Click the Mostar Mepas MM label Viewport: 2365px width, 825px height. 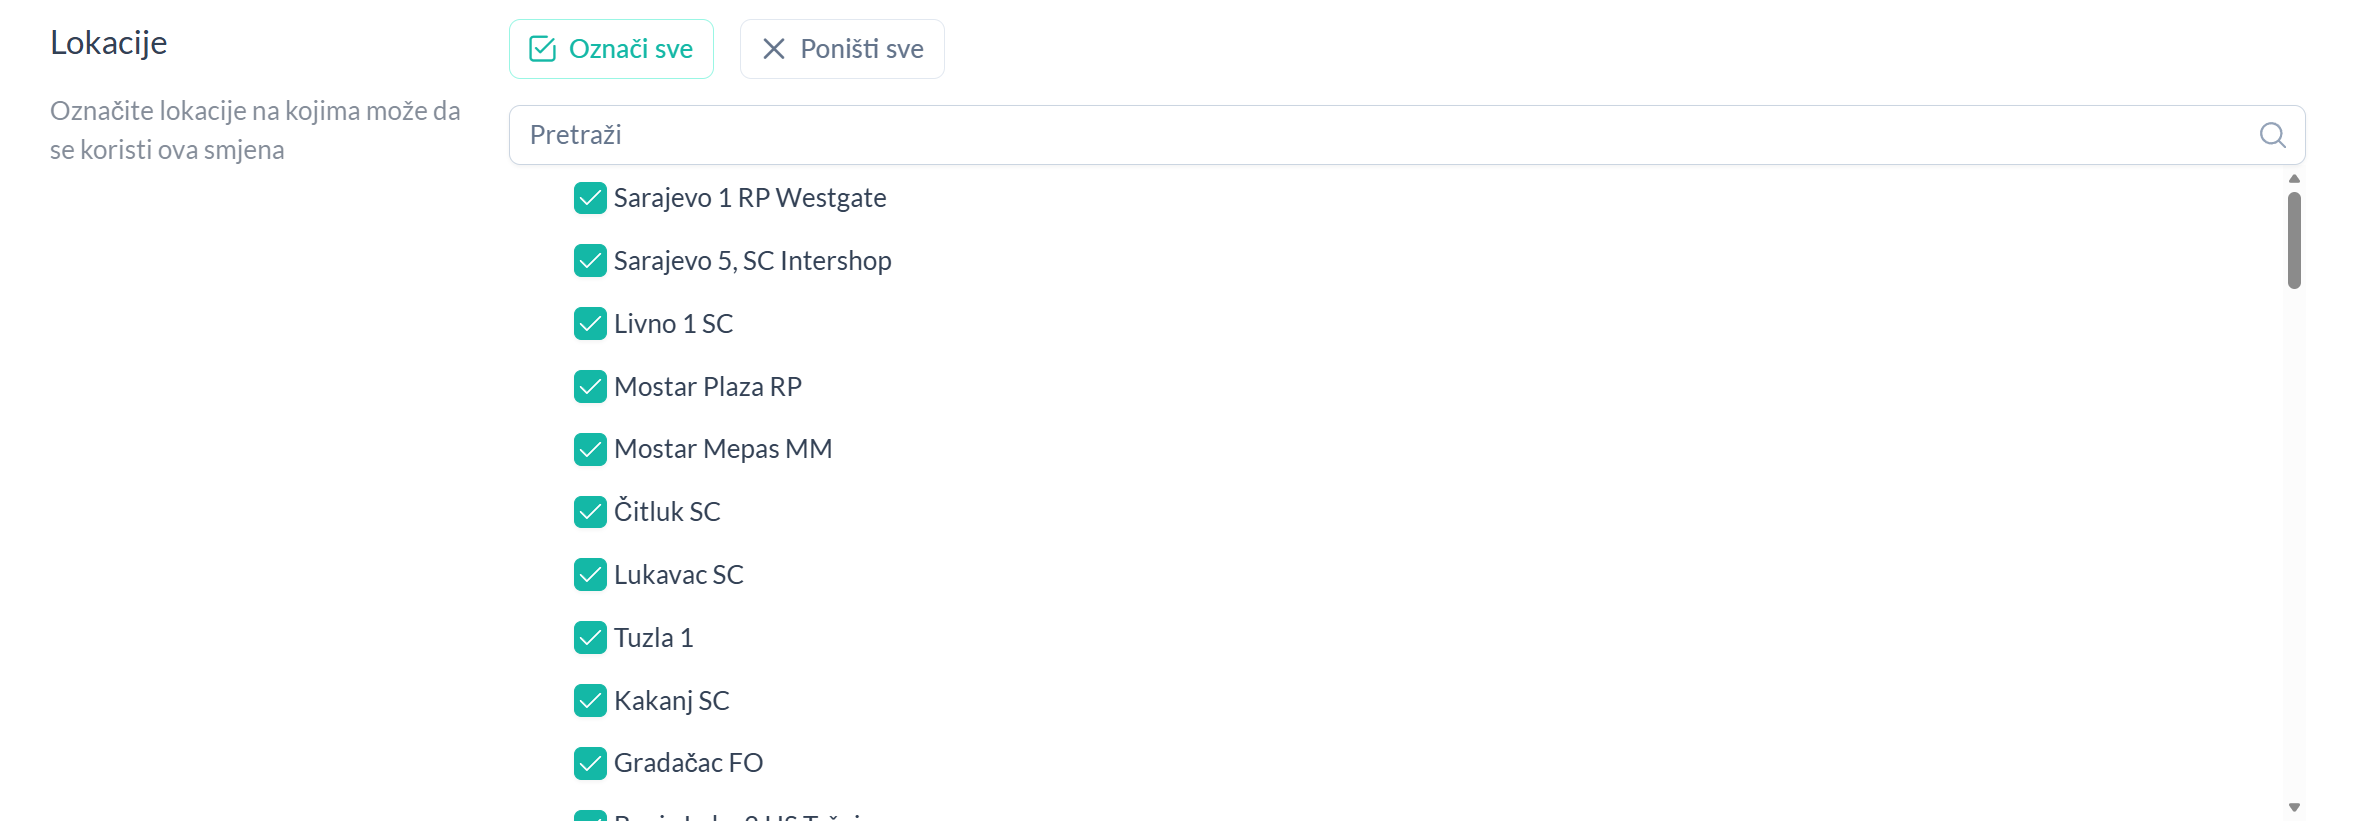pyautogui.click(x=722, y=449)
